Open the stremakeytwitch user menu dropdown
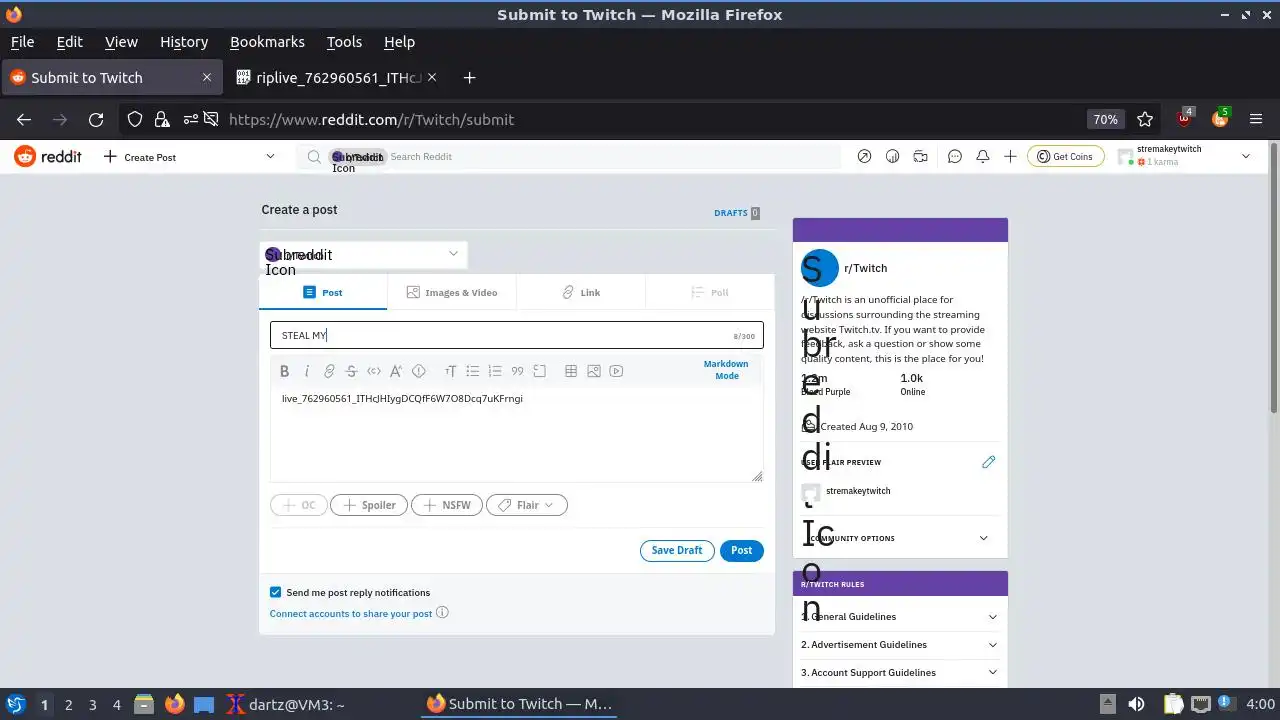 (x=1184, y=156)
